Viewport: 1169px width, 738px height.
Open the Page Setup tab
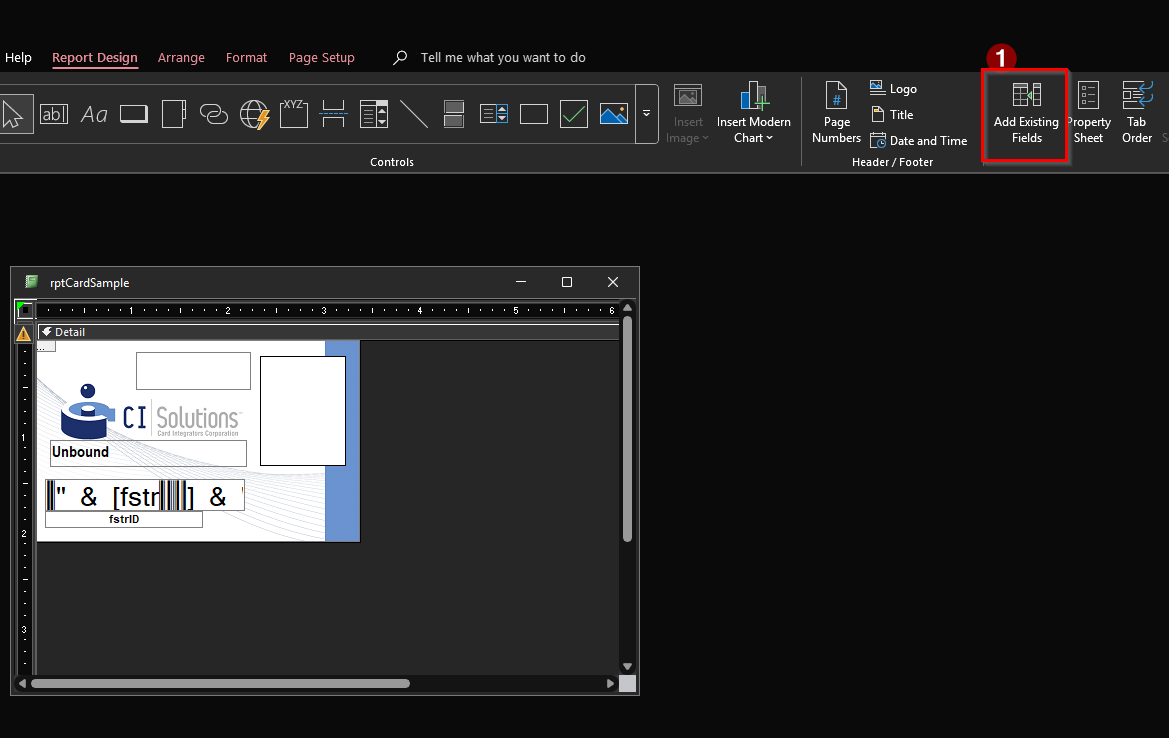[x=321, y=58]
